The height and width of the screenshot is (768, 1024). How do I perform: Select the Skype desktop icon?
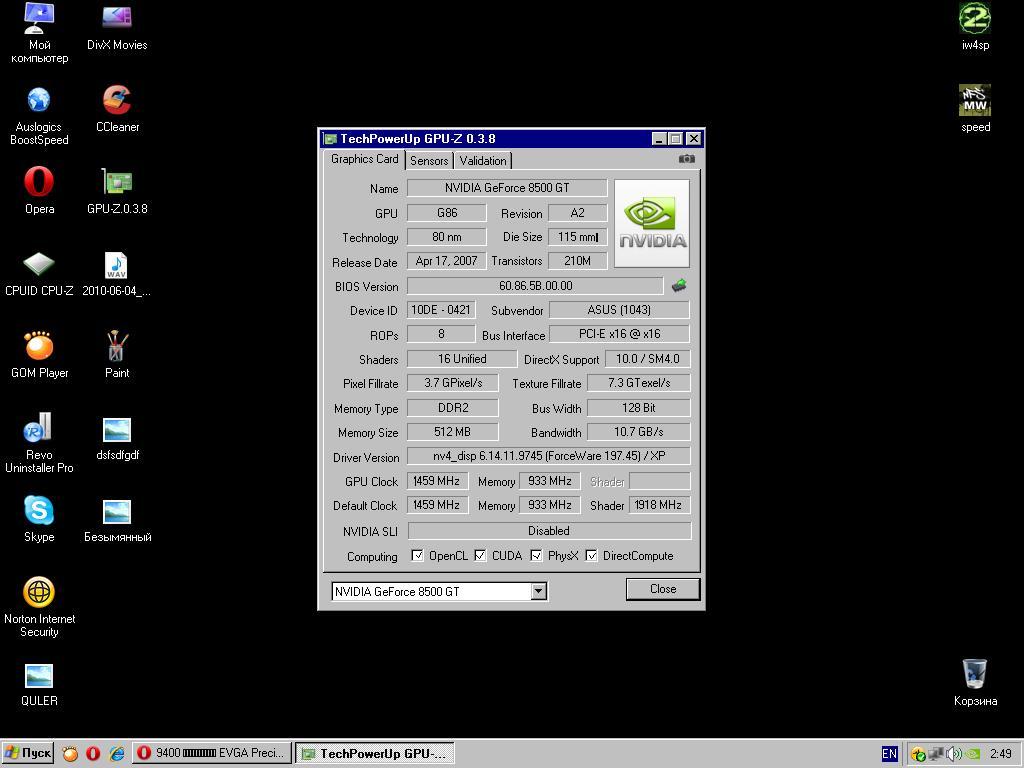[39, 511]
